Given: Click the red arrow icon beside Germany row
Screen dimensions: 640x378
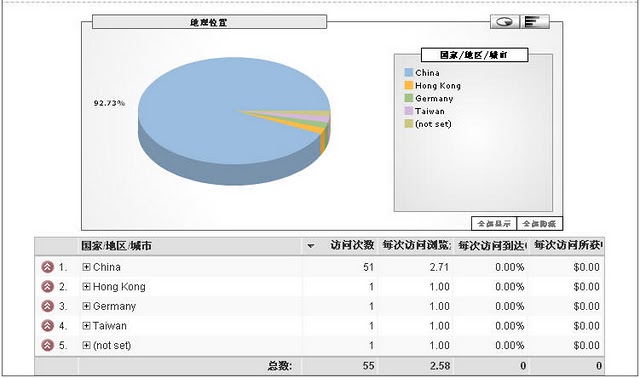Looking at the screenshot, I should pos(48,306).
